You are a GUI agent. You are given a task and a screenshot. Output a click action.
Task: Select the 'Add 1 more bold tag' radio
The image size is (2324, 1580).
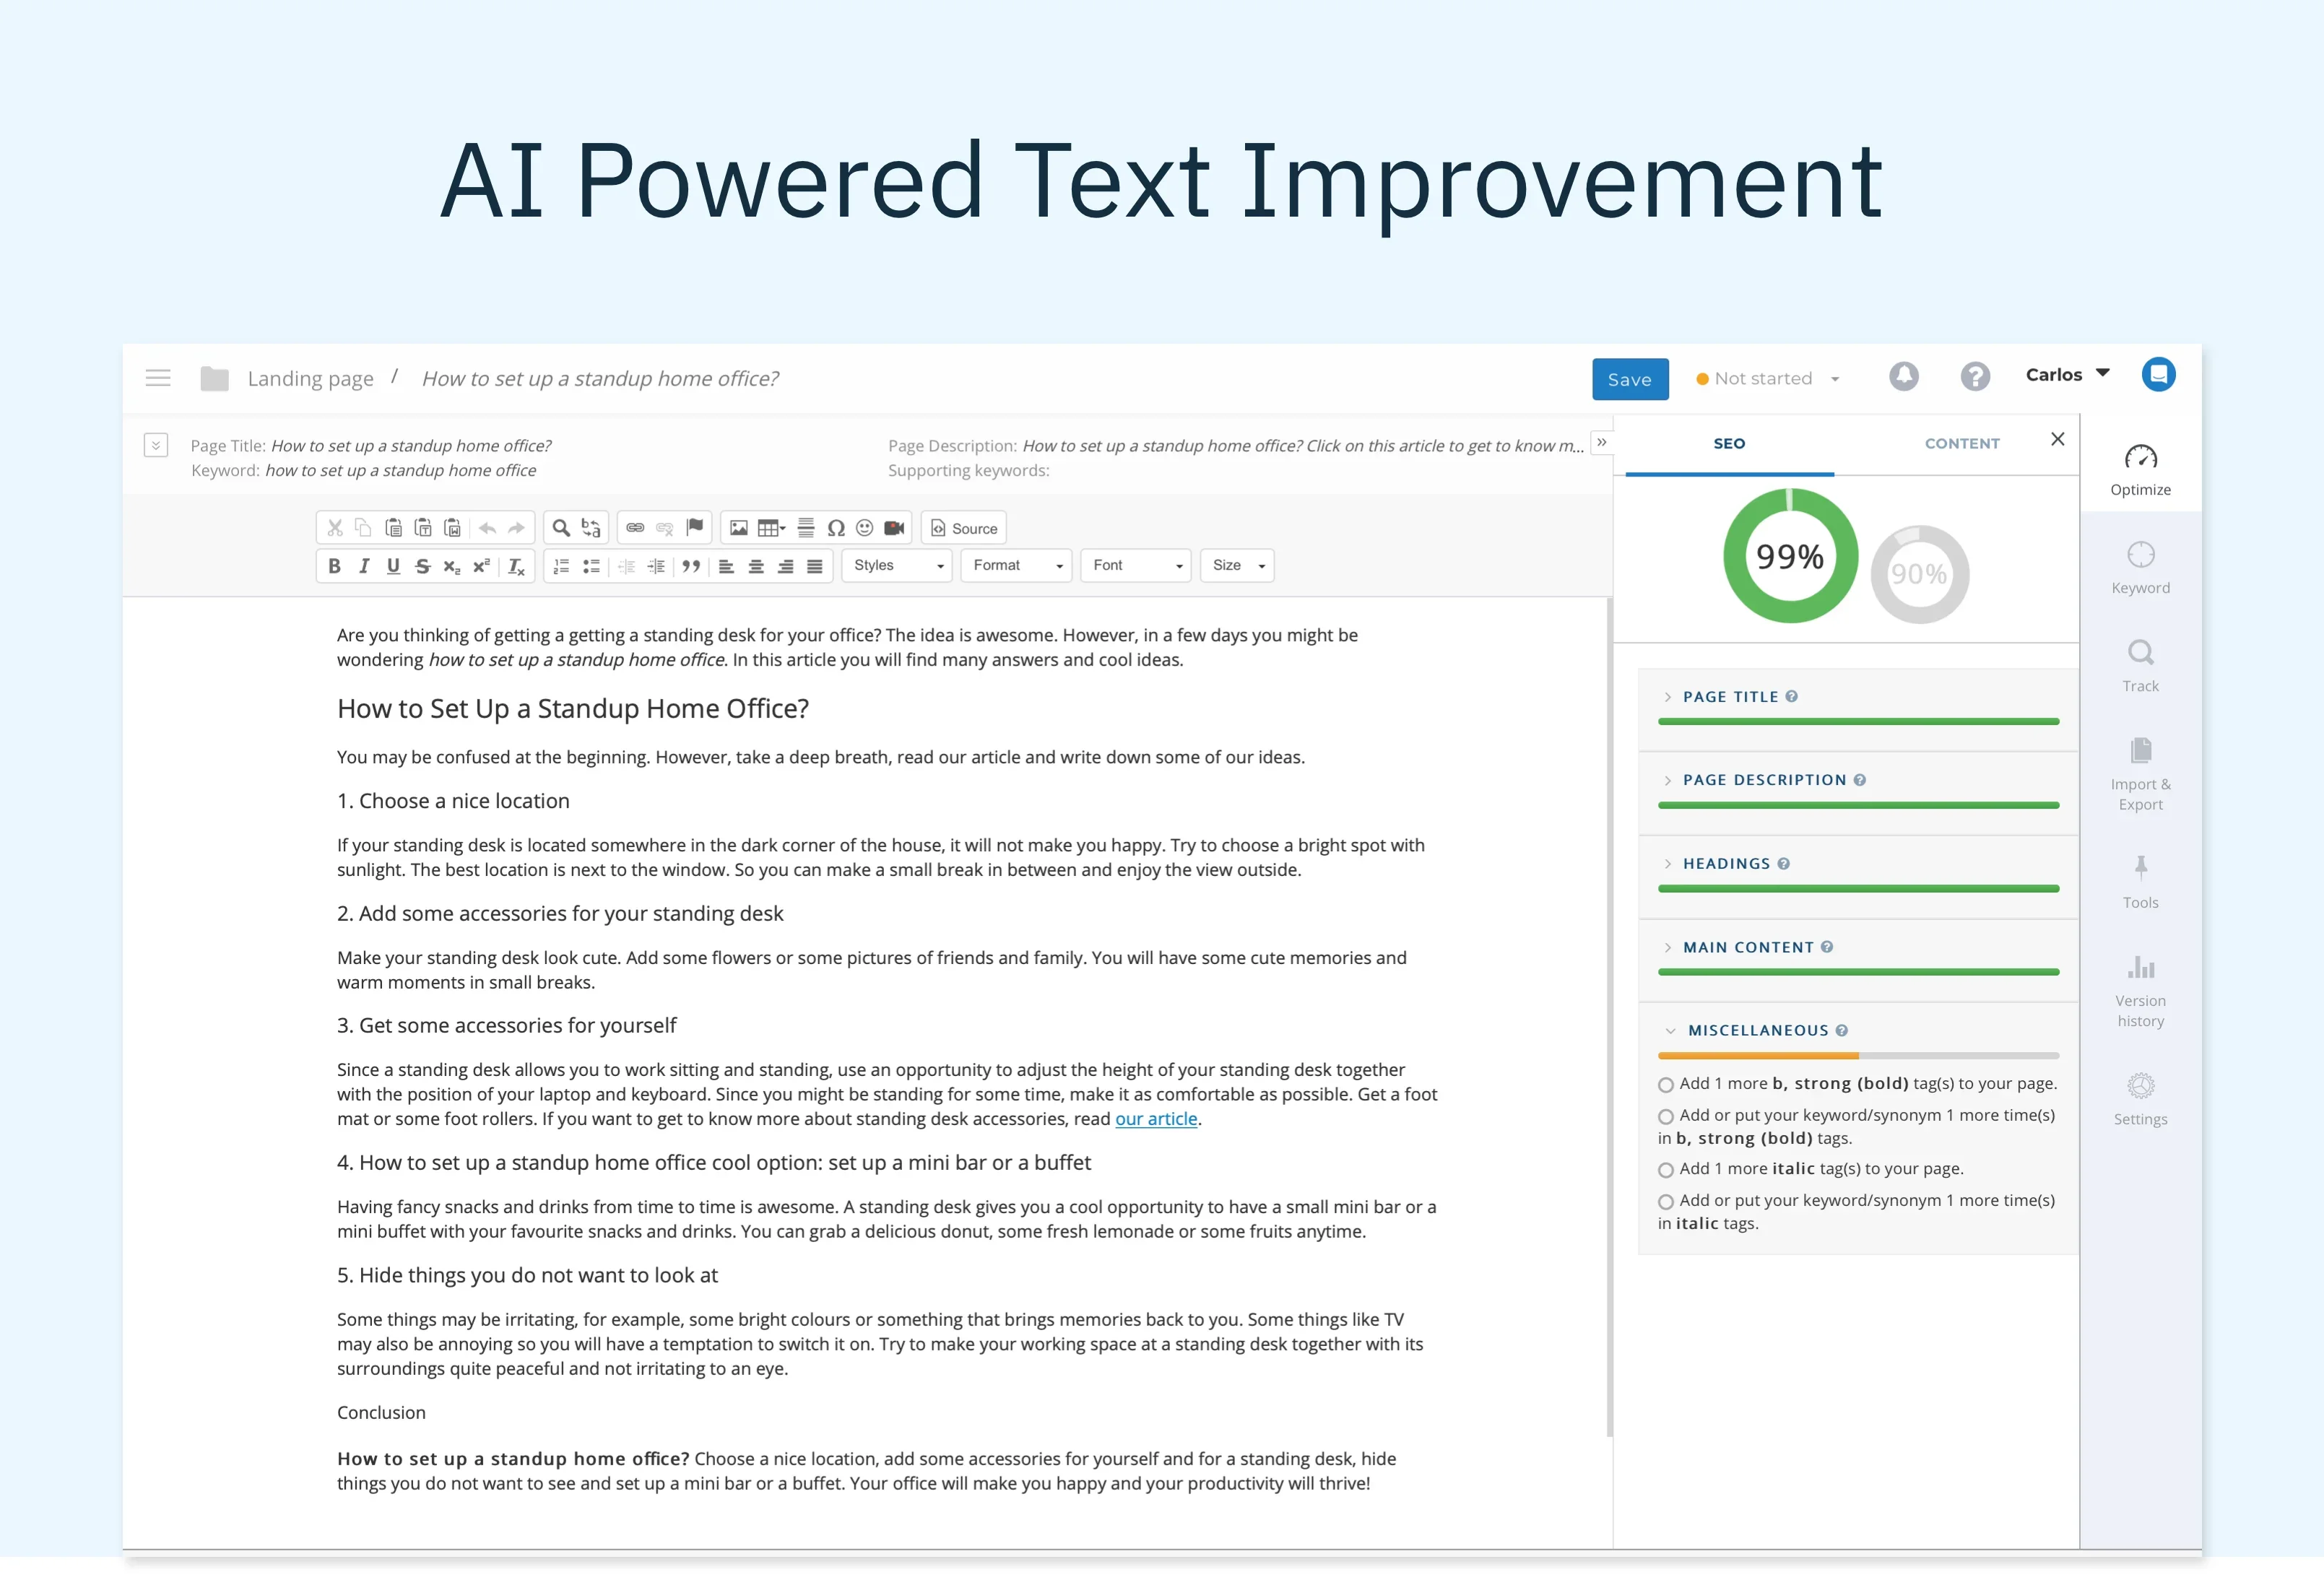[1666, 1085]
